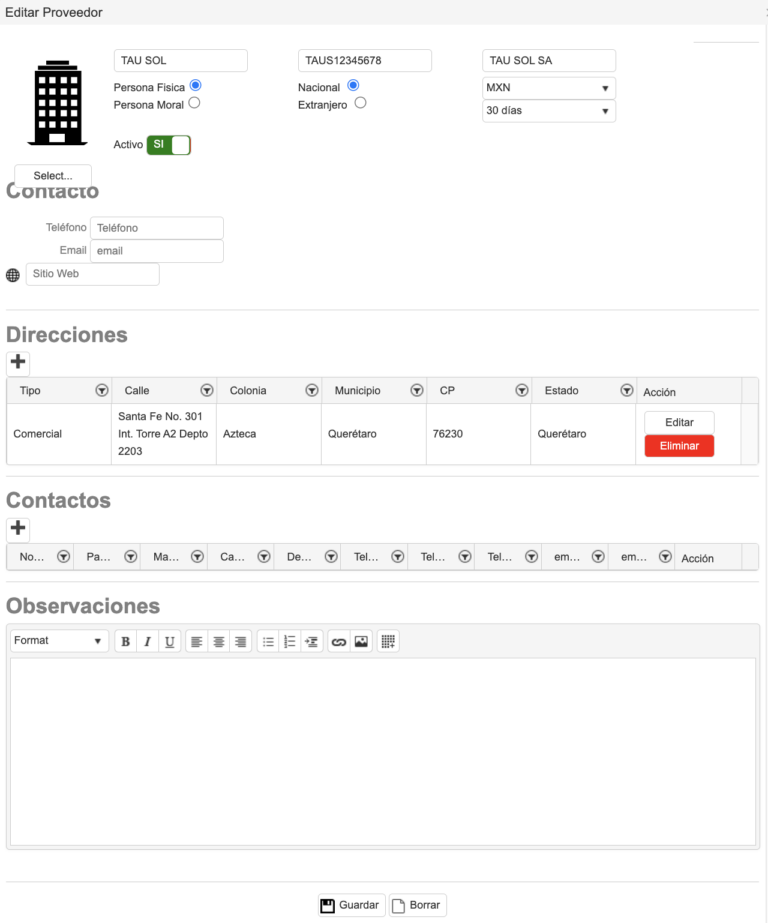The width and height of the screenshot is (768, 923).
Task: Click the Sitio Web input field
Action: pos(92,274)
